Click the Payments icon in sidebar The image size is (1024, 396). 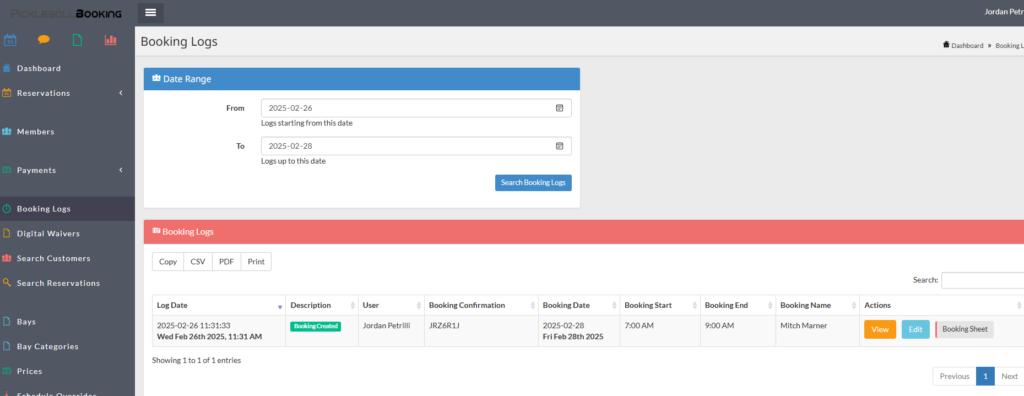coord(7,170)
